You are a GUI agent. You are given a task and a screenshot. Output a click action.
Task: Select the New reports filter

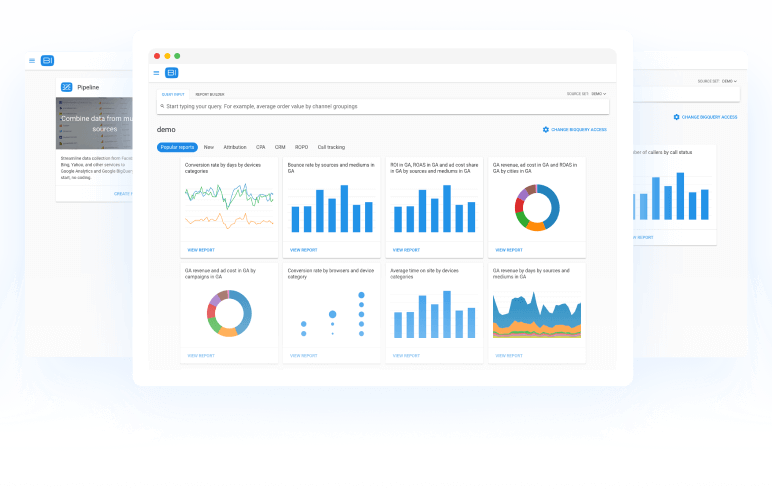(209, 147)
